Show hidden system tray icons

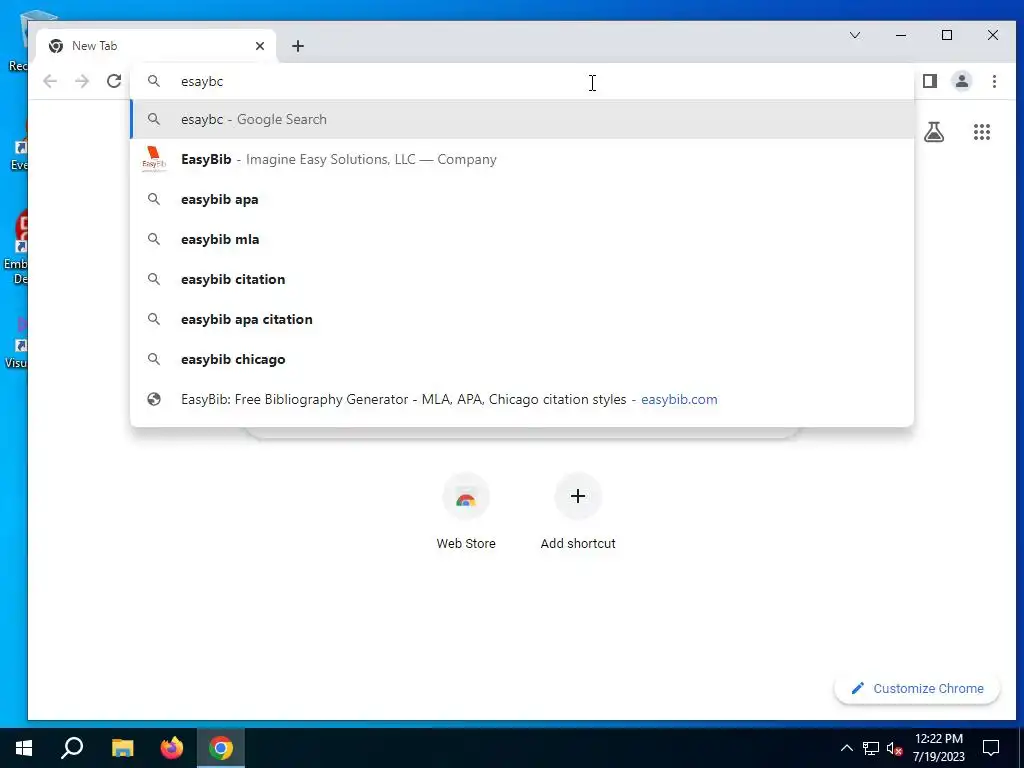[846, 748]
